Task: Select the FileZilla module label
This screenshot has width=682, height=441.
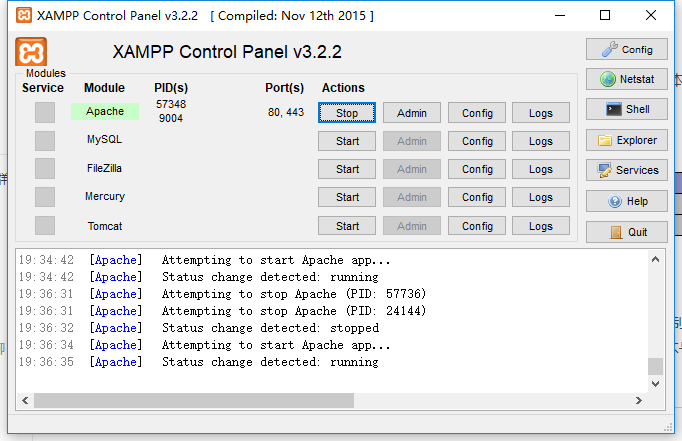Action: point(104,168)
